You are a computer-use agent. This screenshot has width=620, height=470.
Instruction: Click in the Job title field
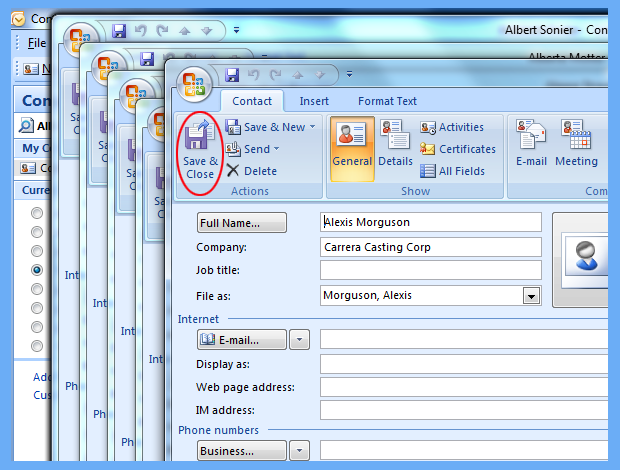coord(431,270)
